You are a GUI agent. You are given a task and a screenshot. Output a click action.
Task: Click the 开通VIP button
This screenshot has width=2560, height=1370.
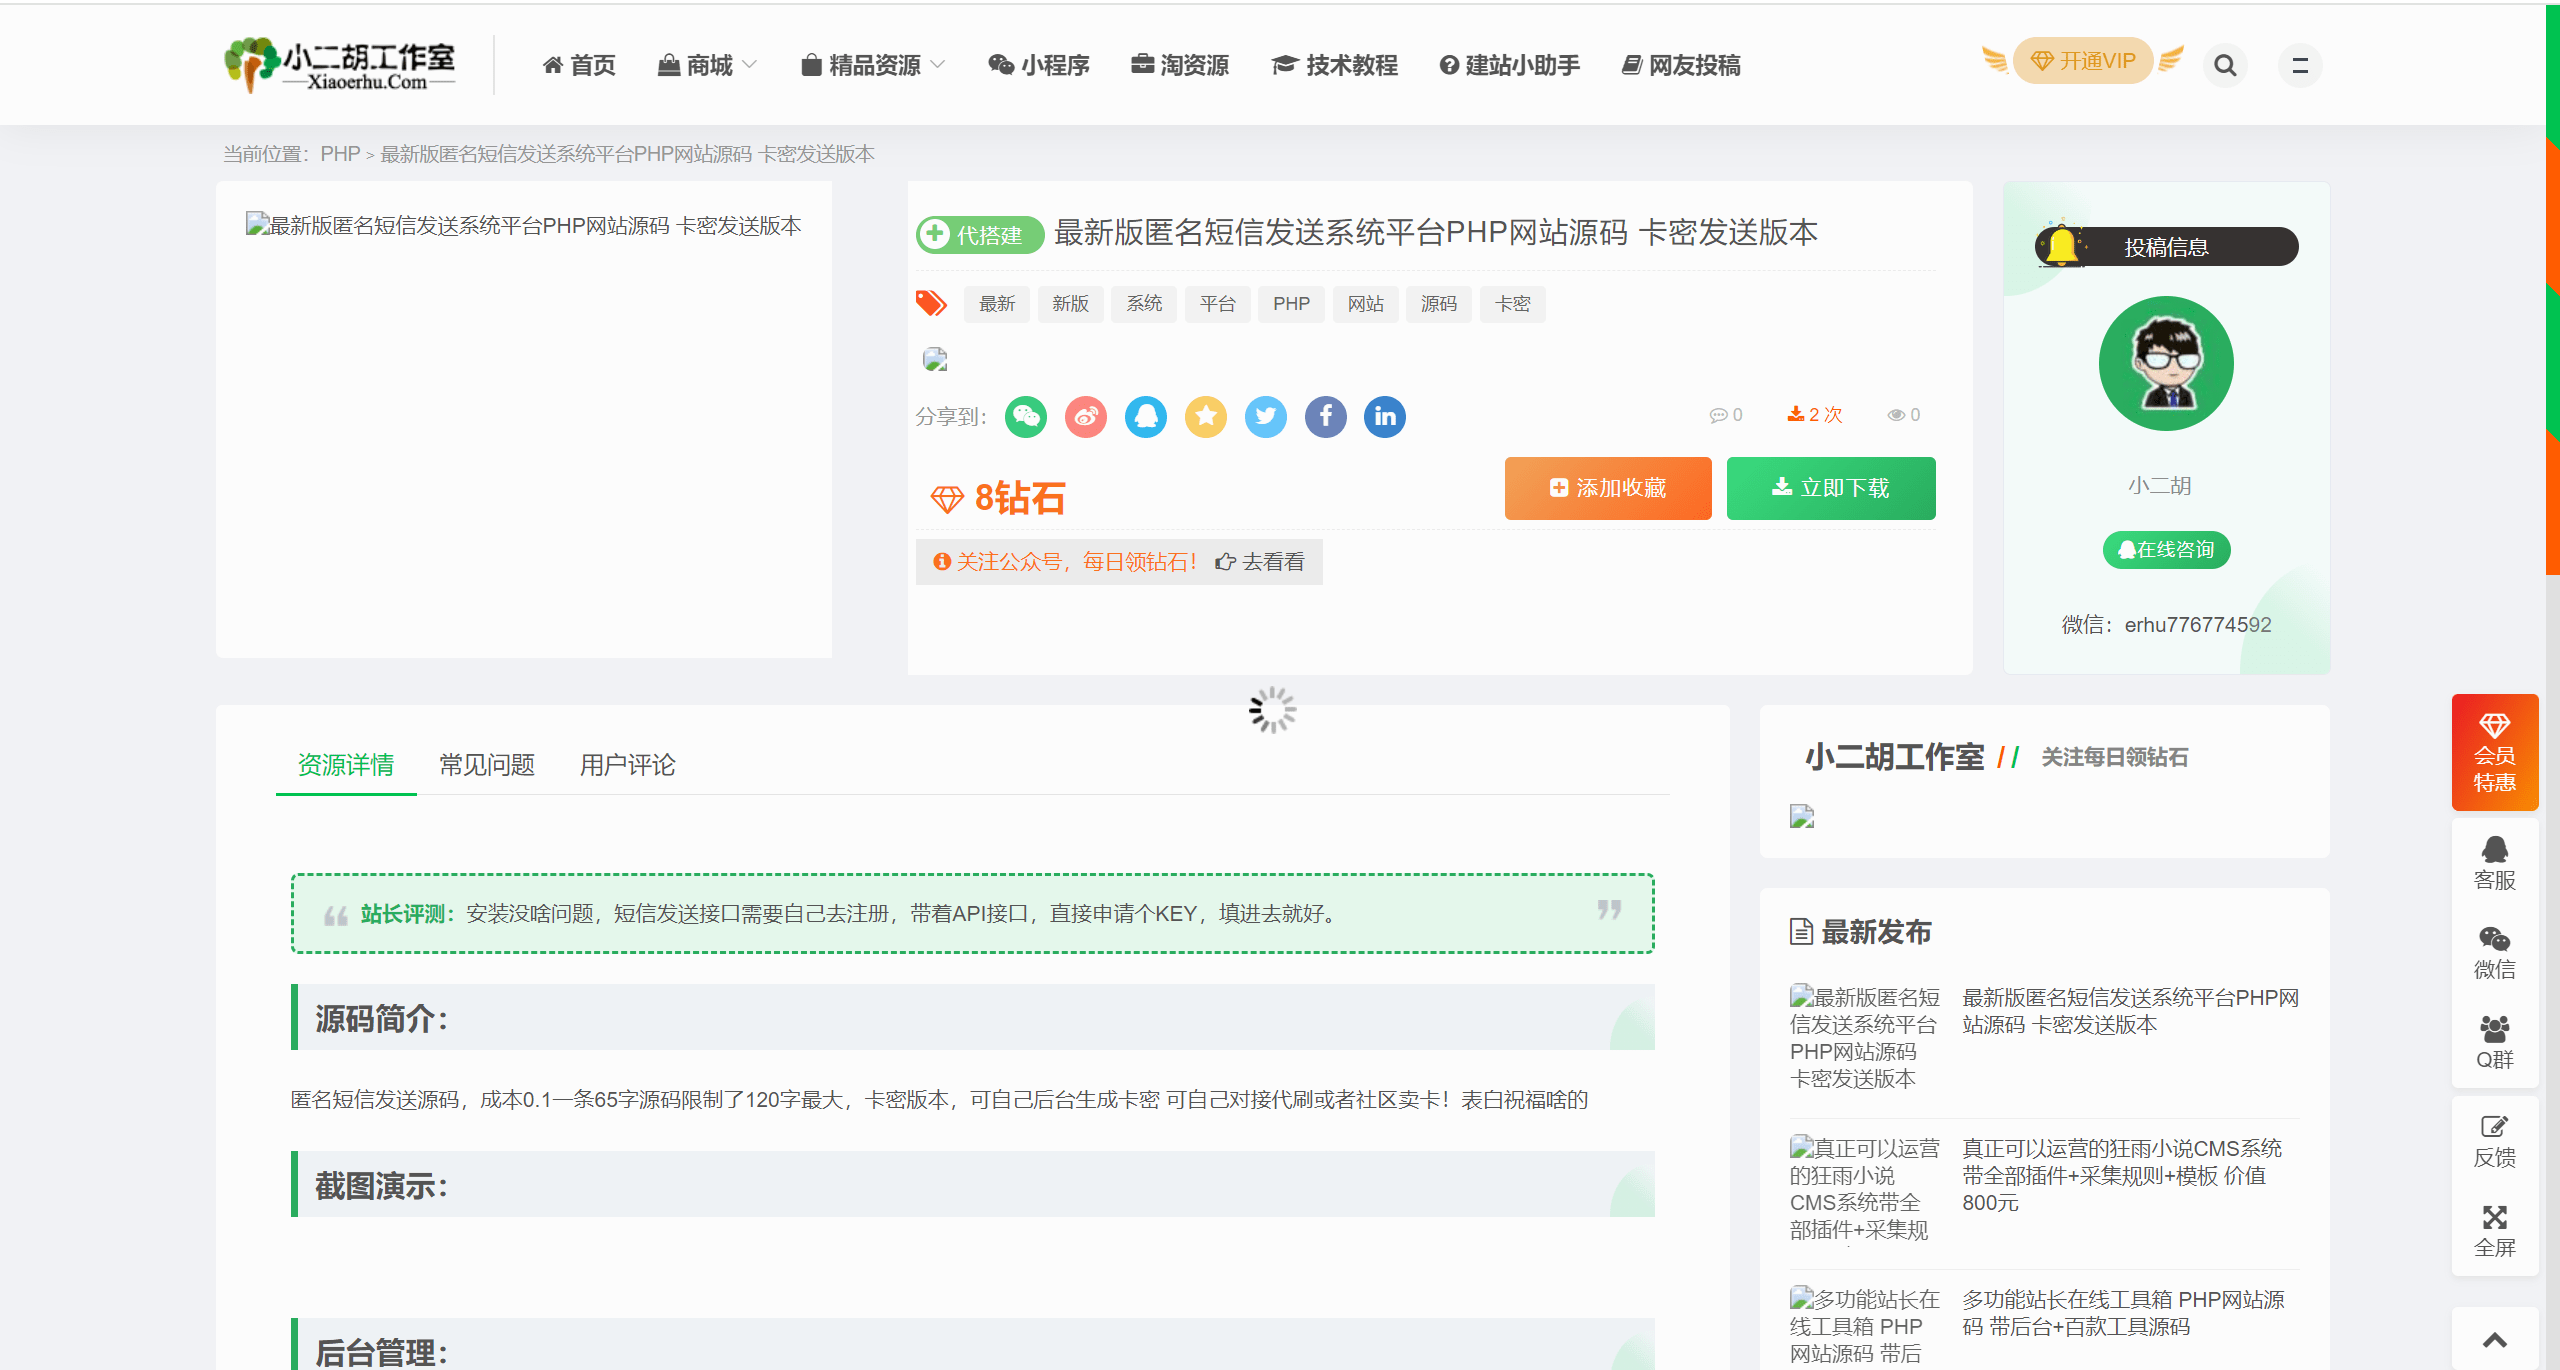click(x=2083, y=61)
